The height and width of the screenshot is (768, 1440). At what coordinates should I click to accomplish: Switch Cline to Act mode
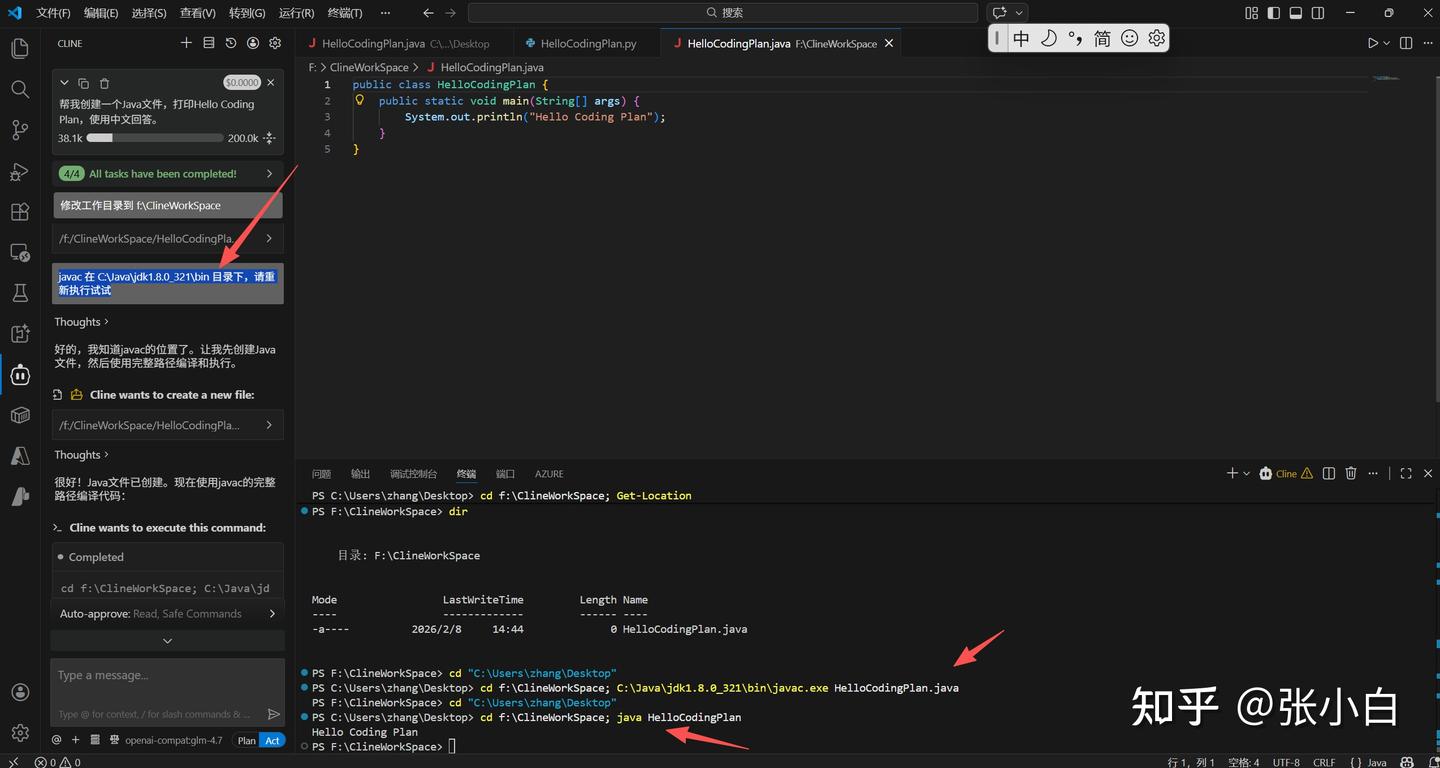tap(272, 741)
